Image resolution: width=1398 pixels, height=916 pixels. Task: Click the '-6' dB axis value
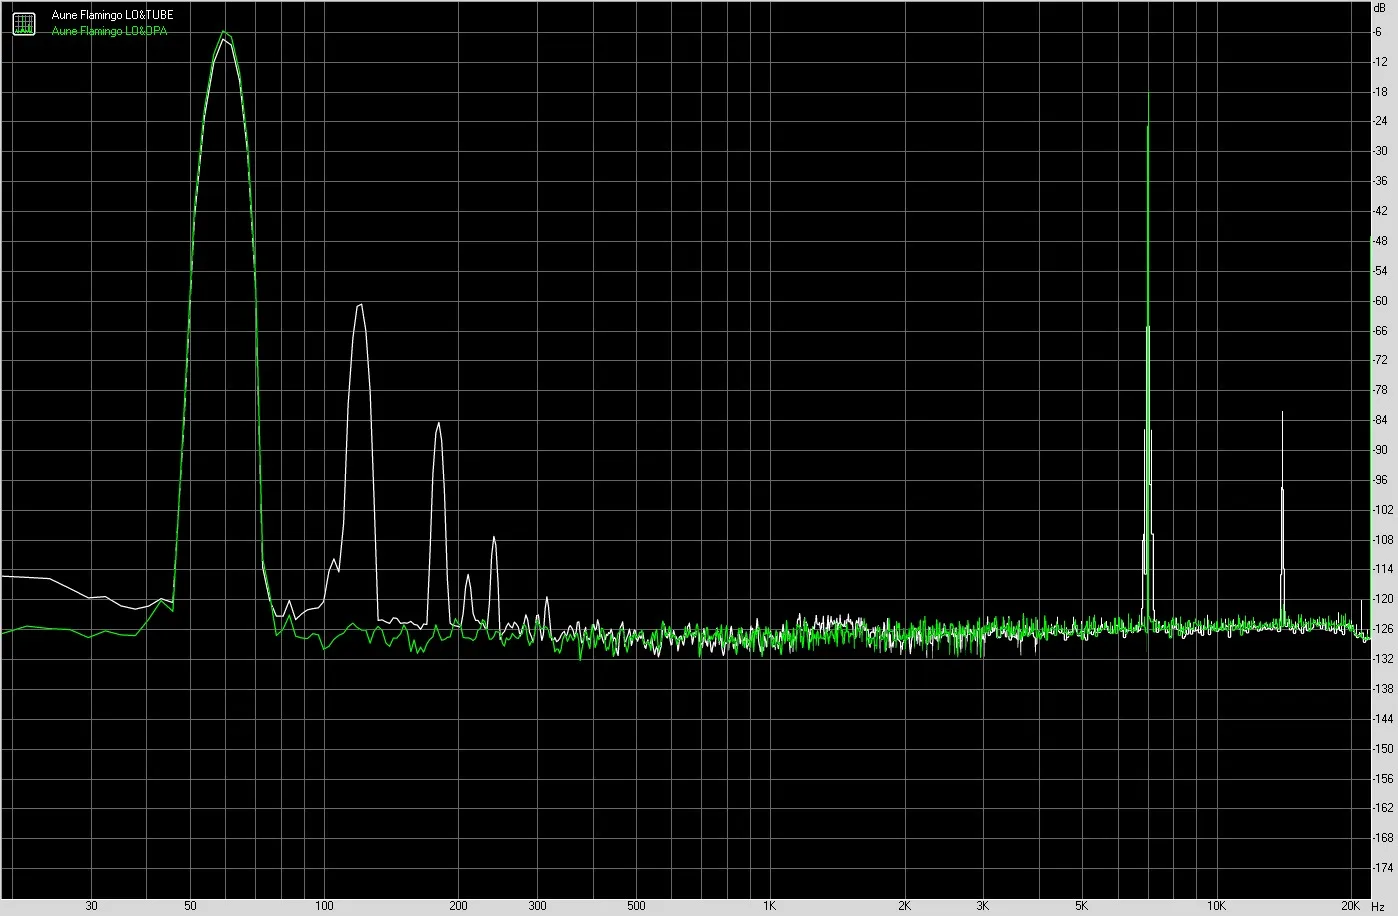click(x=1378, y=32)
